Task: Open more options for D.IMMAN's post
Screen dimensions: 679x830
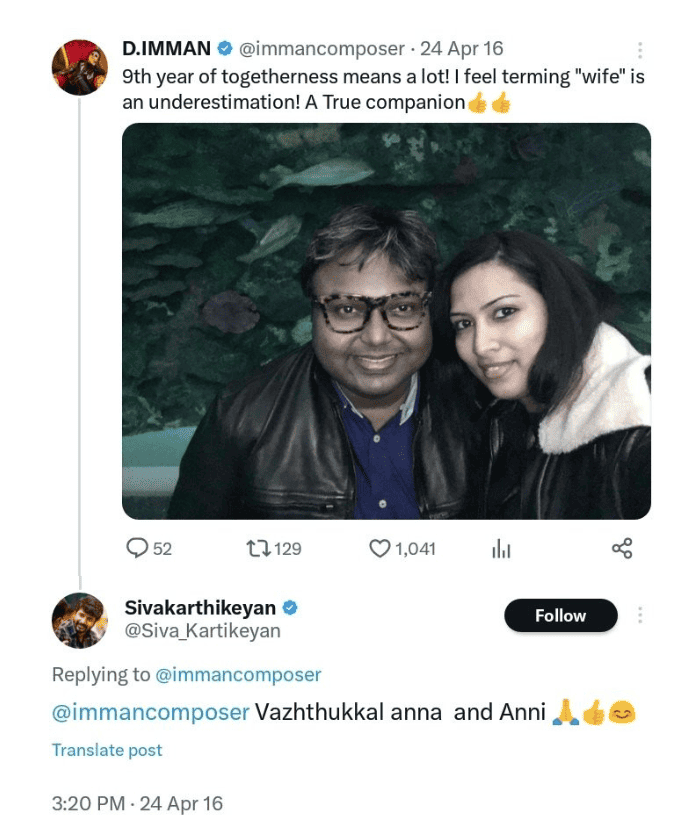Action: 640,50
